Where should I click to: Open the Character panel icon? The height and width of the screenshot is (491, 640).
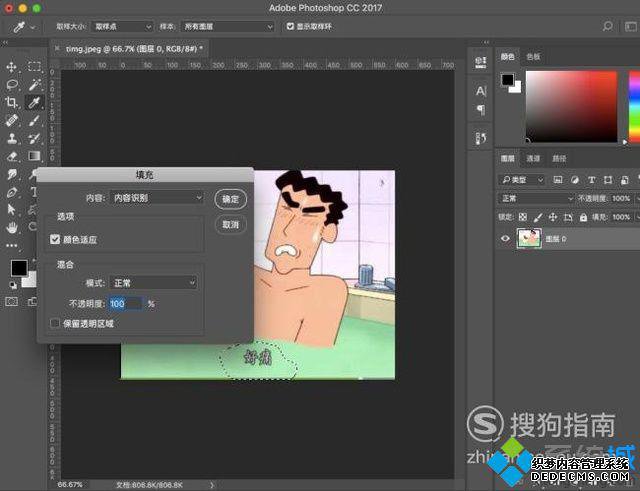pos(481,91)
